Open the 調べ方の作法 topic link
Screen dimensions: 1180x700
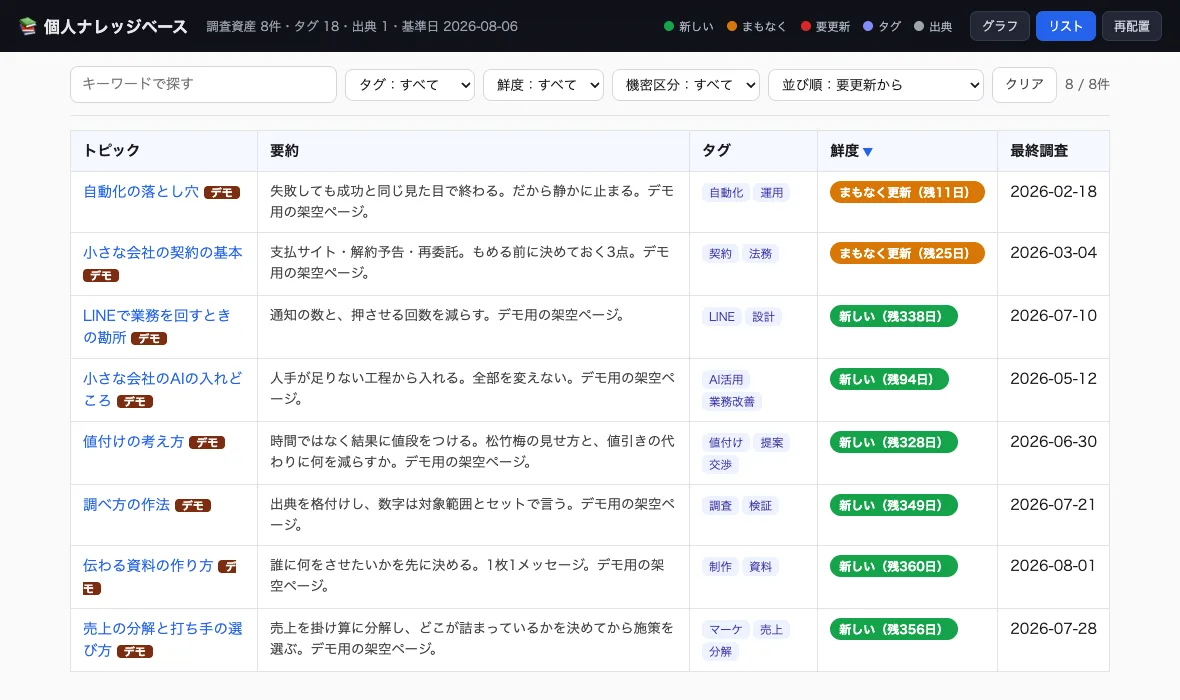(x=126, y=505)
